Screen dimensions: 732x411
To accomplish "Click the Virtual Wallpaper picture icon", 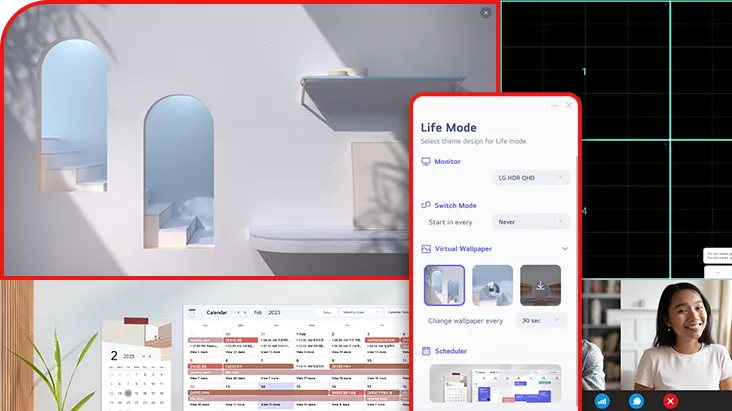I will click(426, 248).
